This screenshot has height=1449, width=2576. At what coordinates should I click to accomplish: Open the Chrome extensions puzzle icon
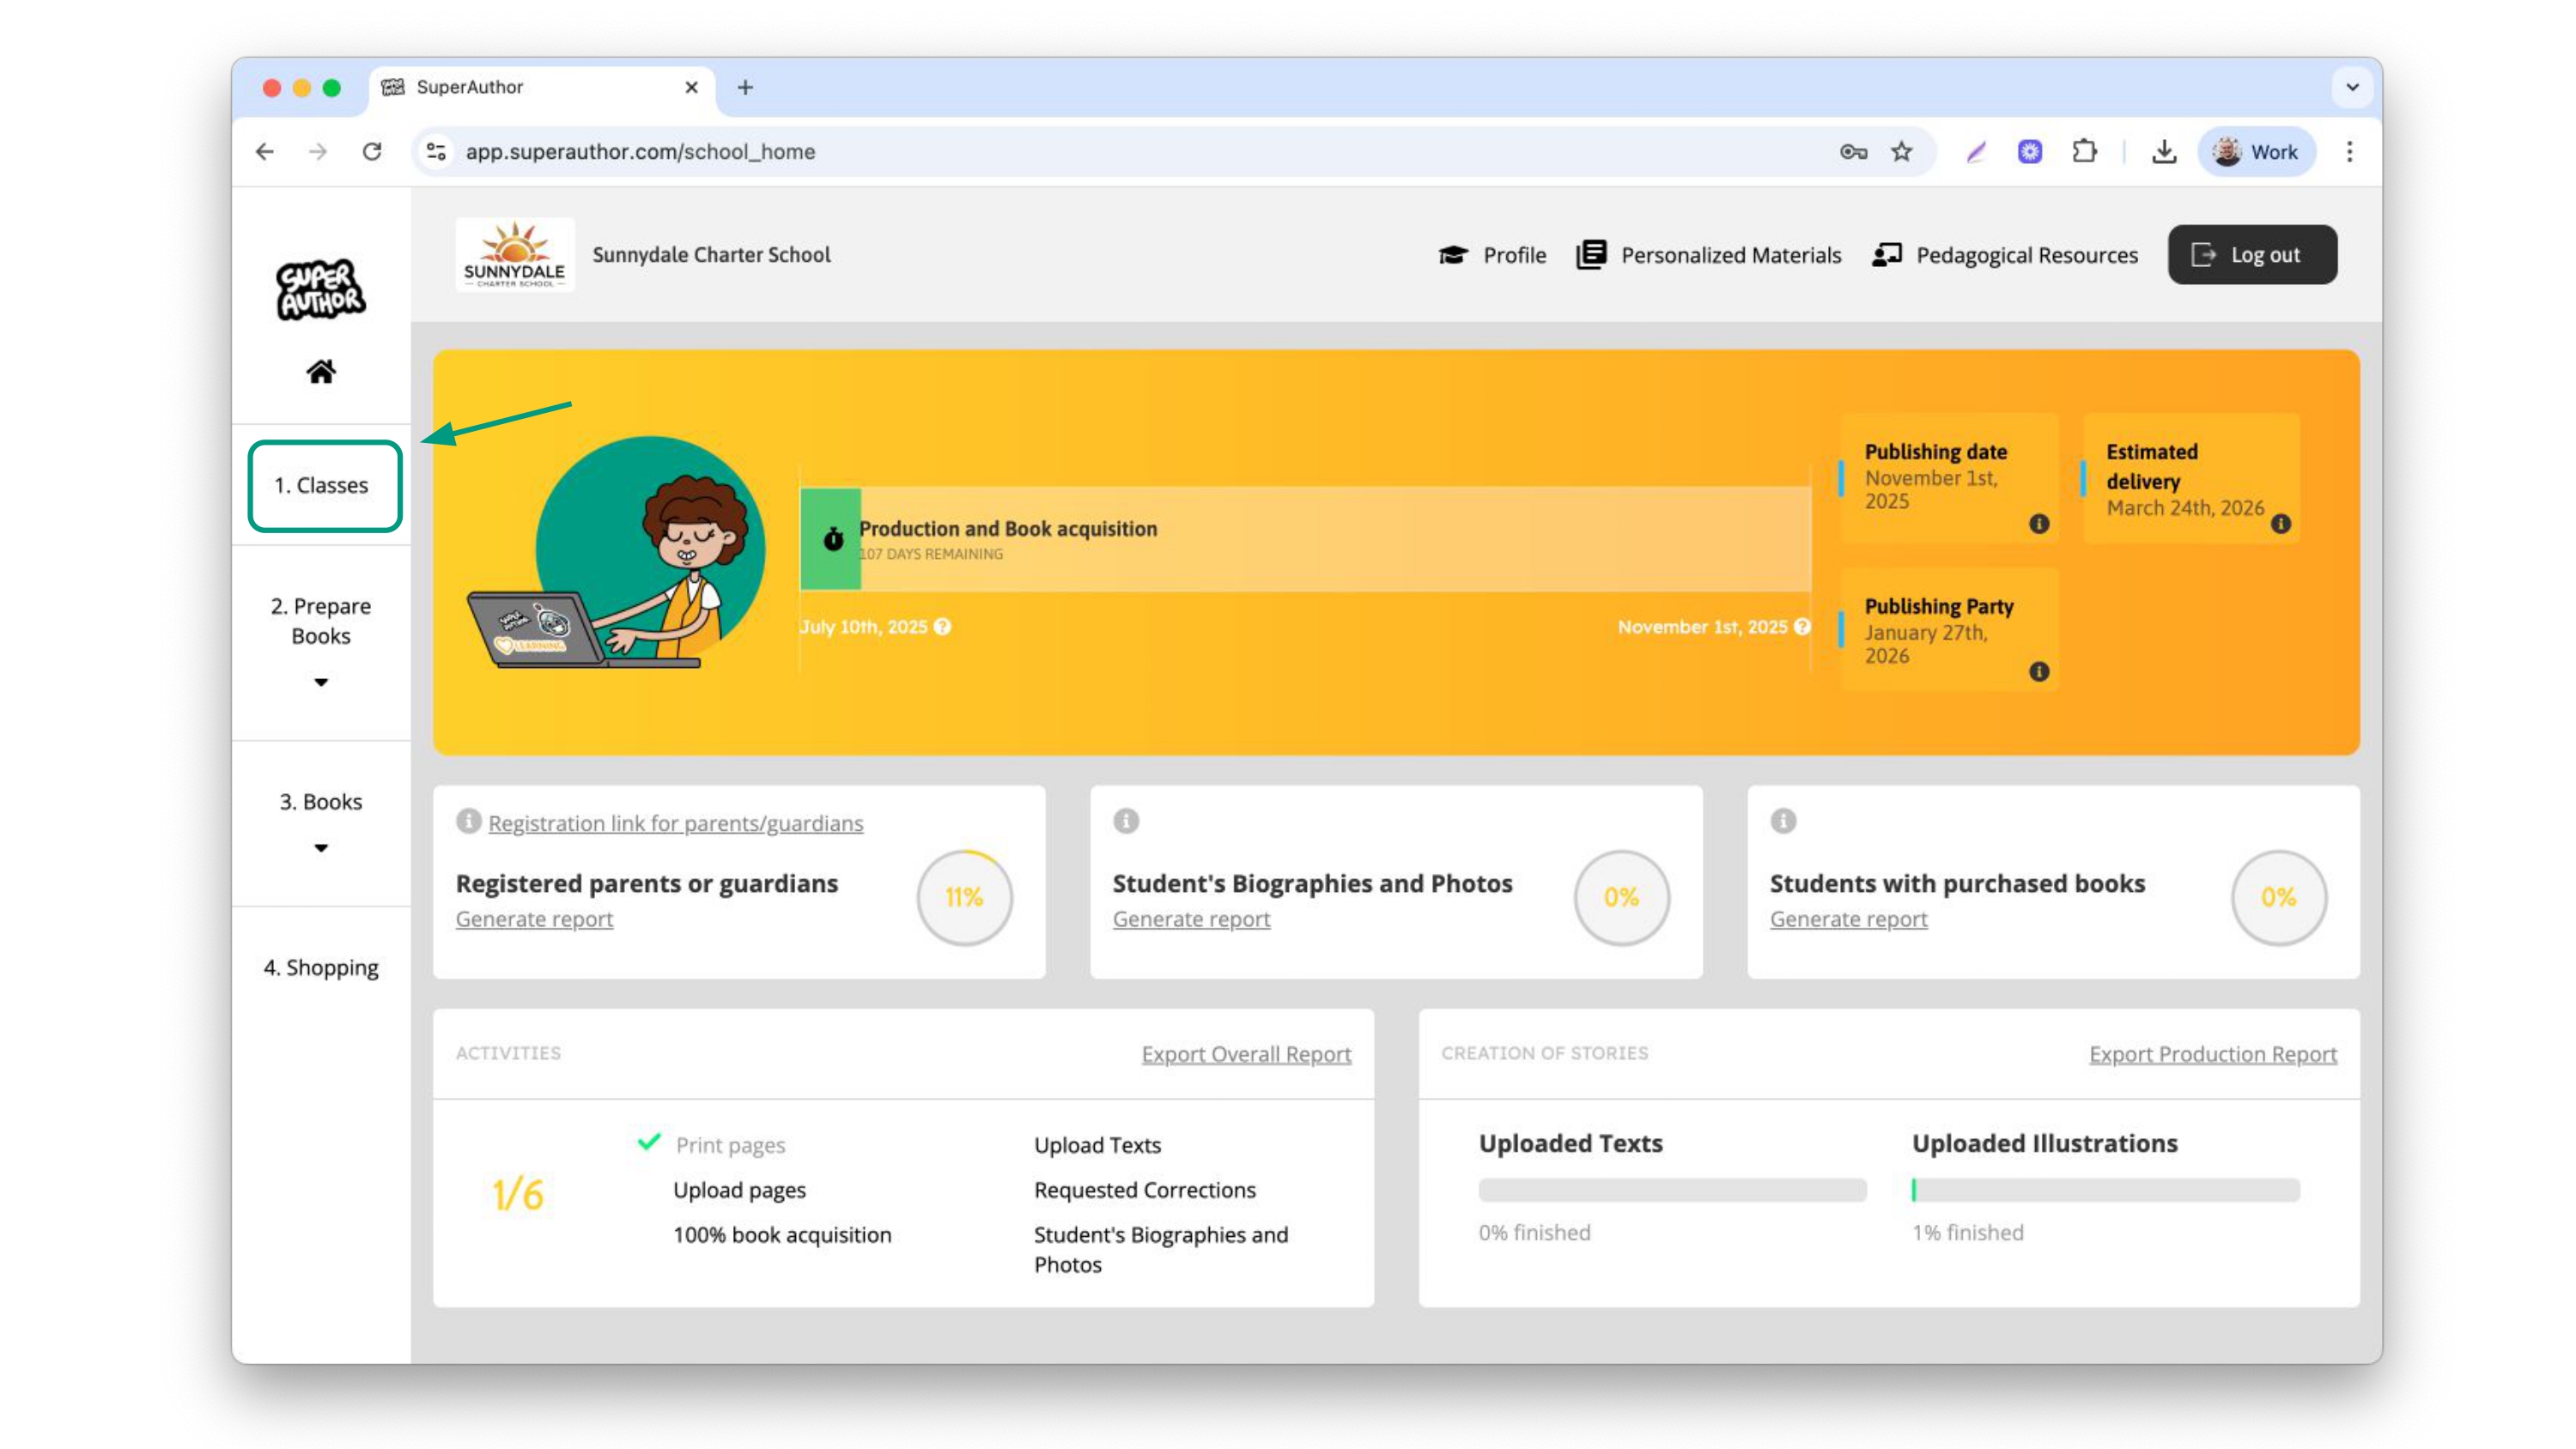[x=2085, y=152]
